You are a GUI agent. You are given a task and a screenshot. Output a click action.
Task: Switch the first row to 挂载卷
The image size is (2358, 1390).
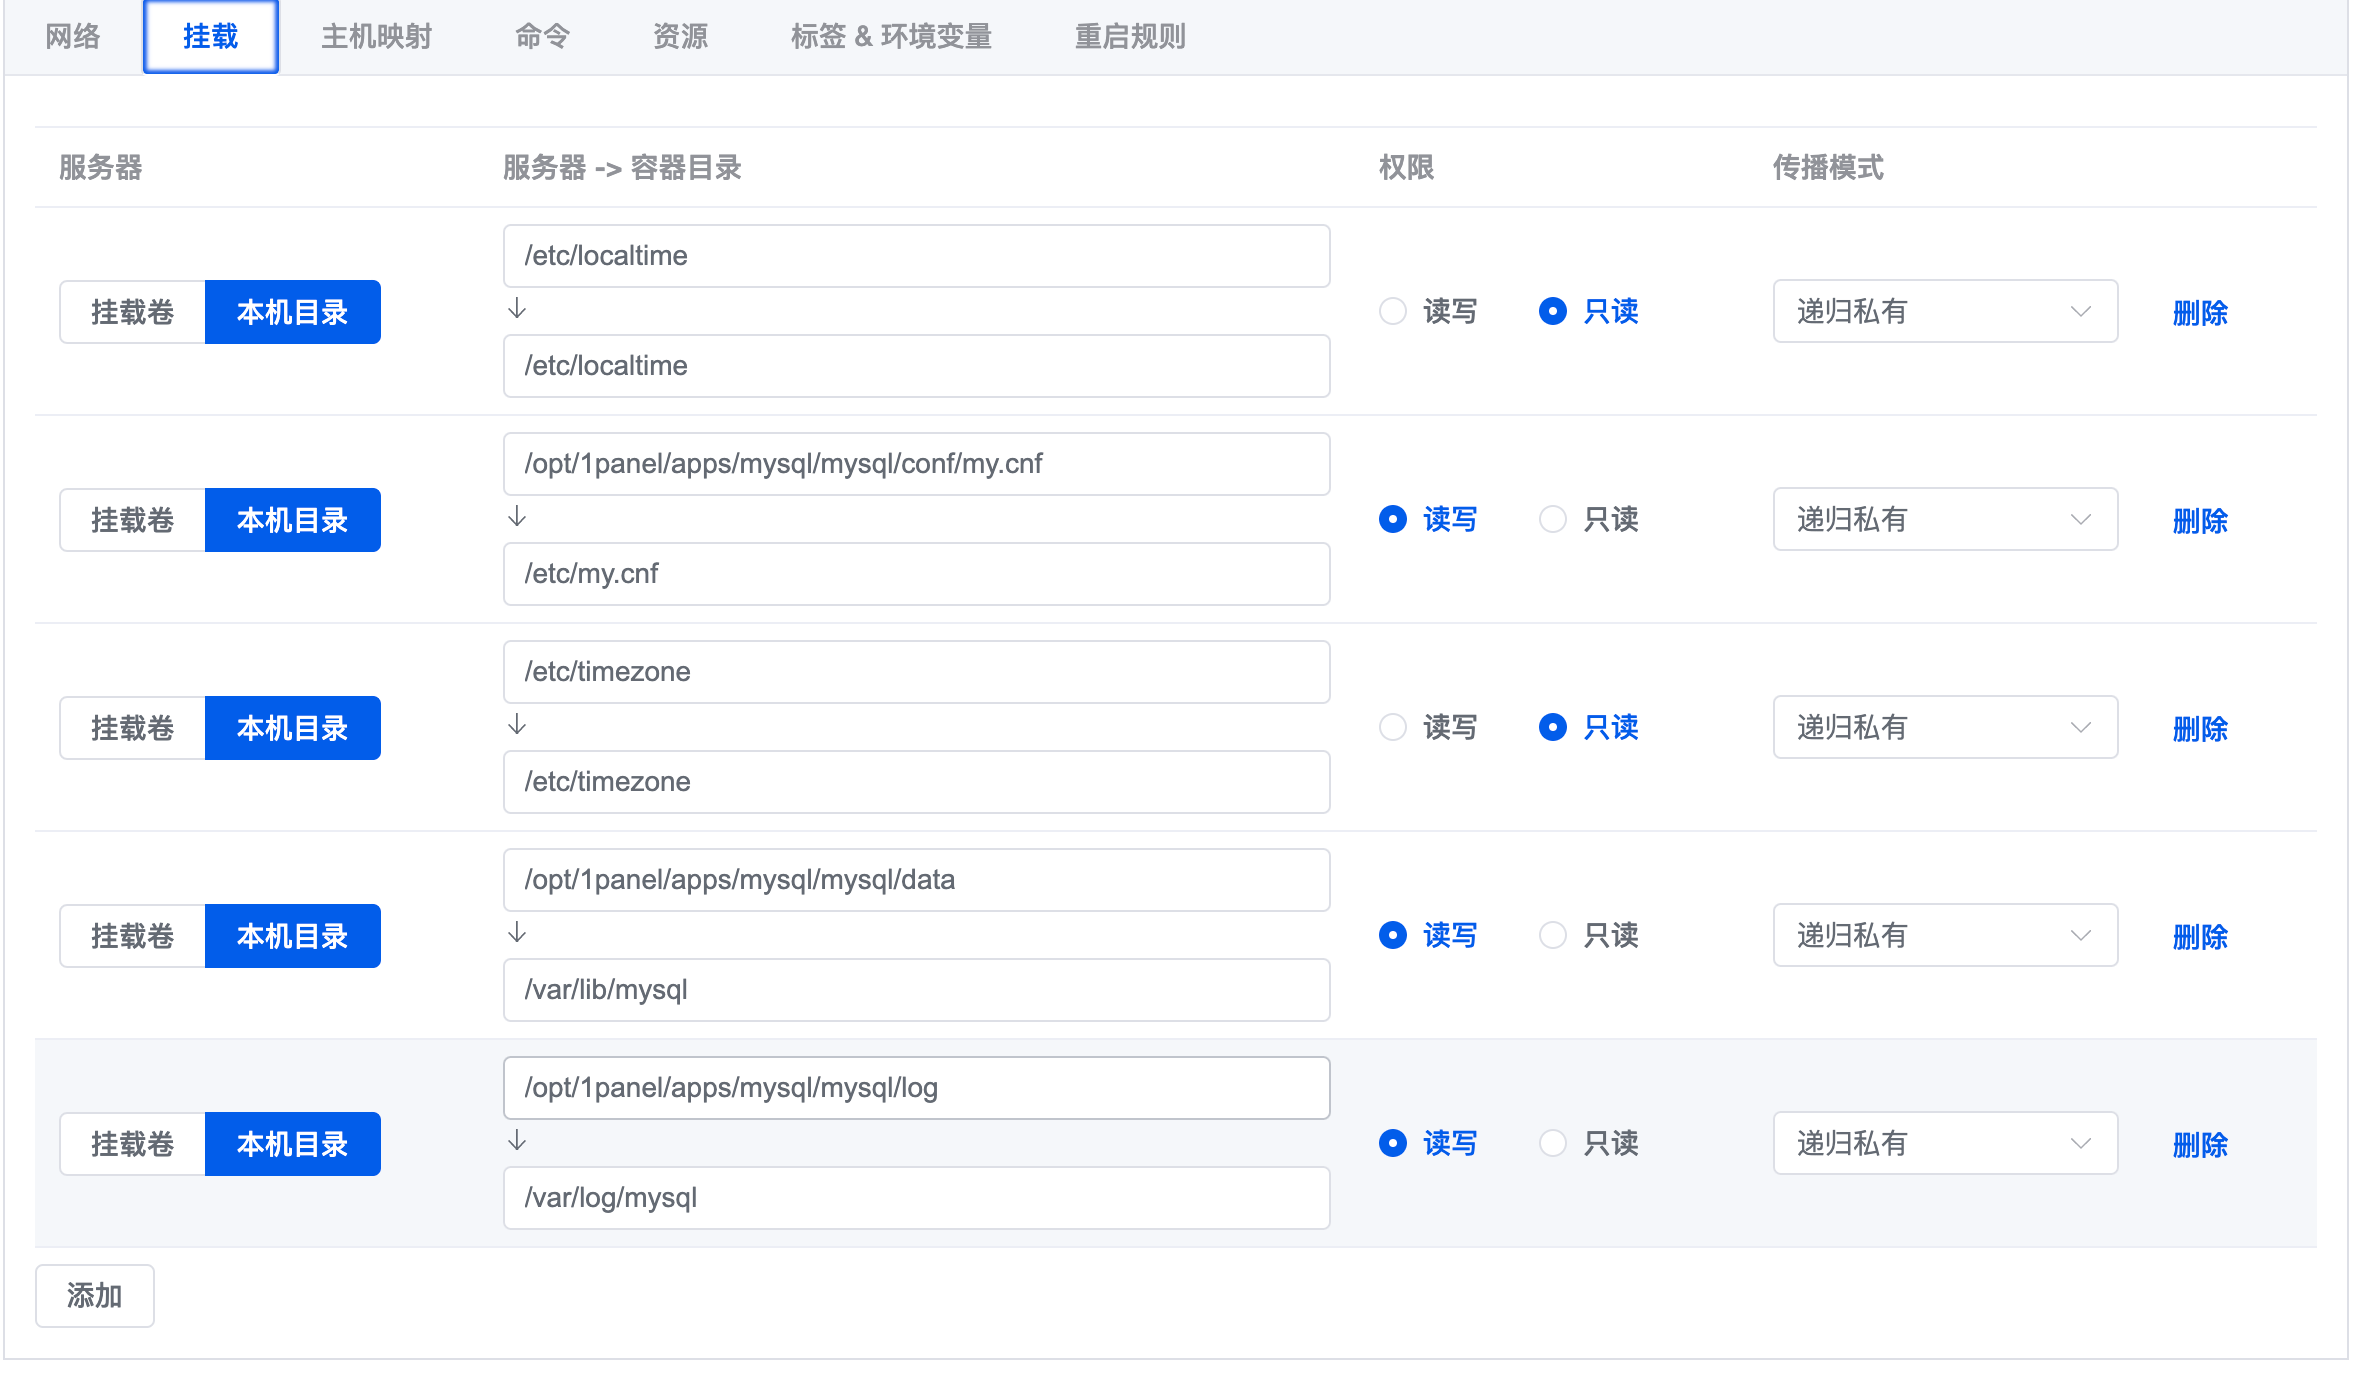(133, 312)
